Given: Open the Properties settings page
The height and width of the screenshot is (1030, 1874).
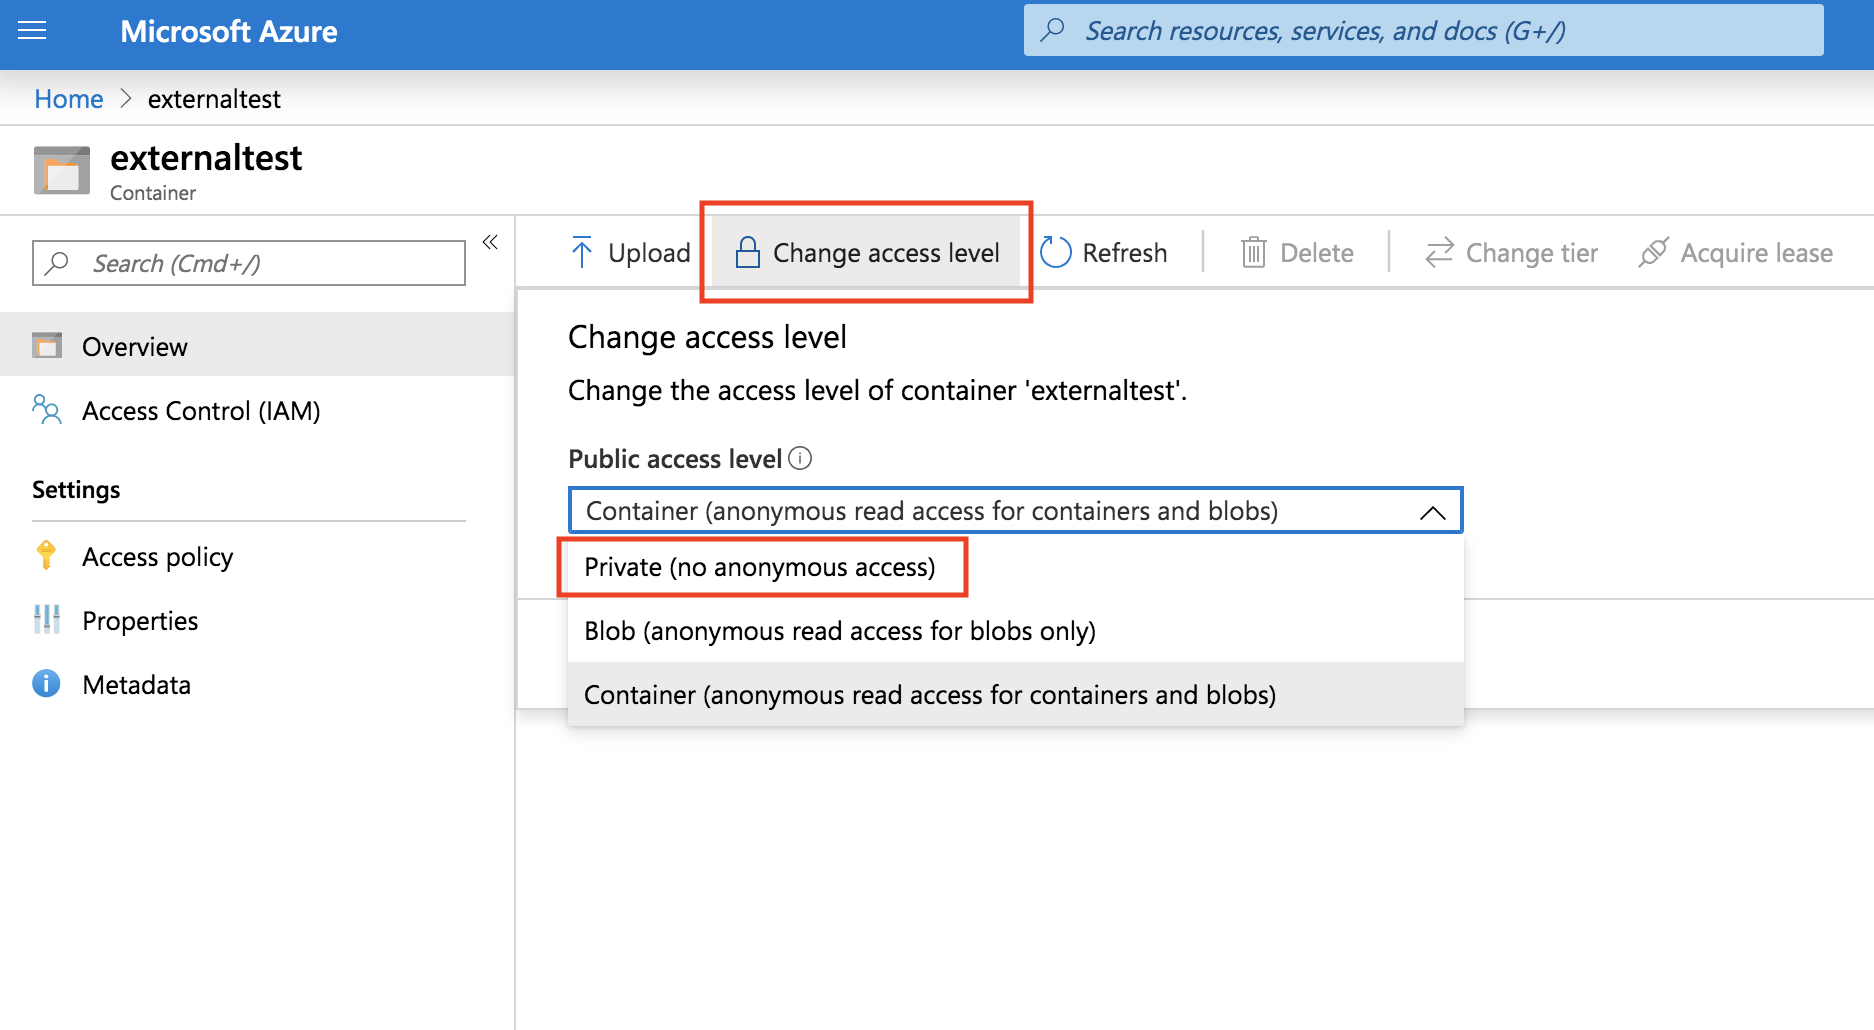Looking at the screenshot, I should tap(140, 621).
